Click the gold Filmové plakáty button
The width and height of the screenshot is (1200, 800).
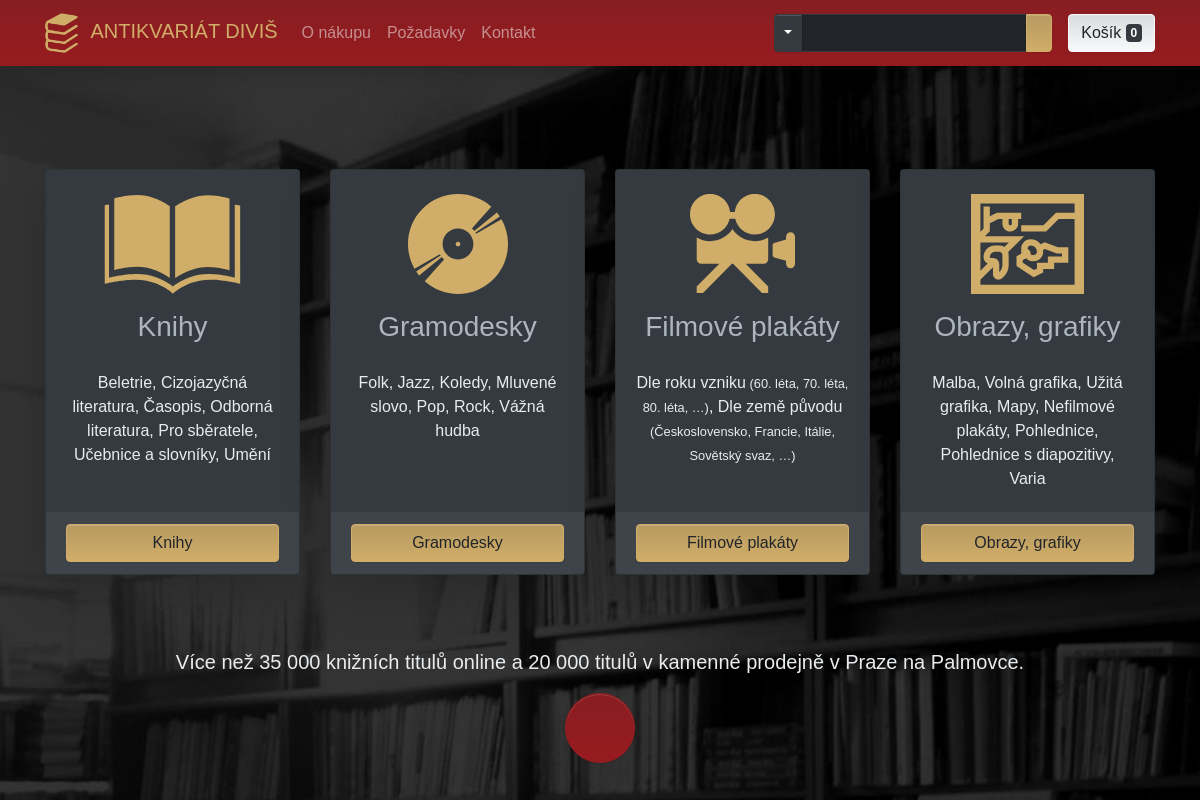pyautogui.click(x=742, y=543)
